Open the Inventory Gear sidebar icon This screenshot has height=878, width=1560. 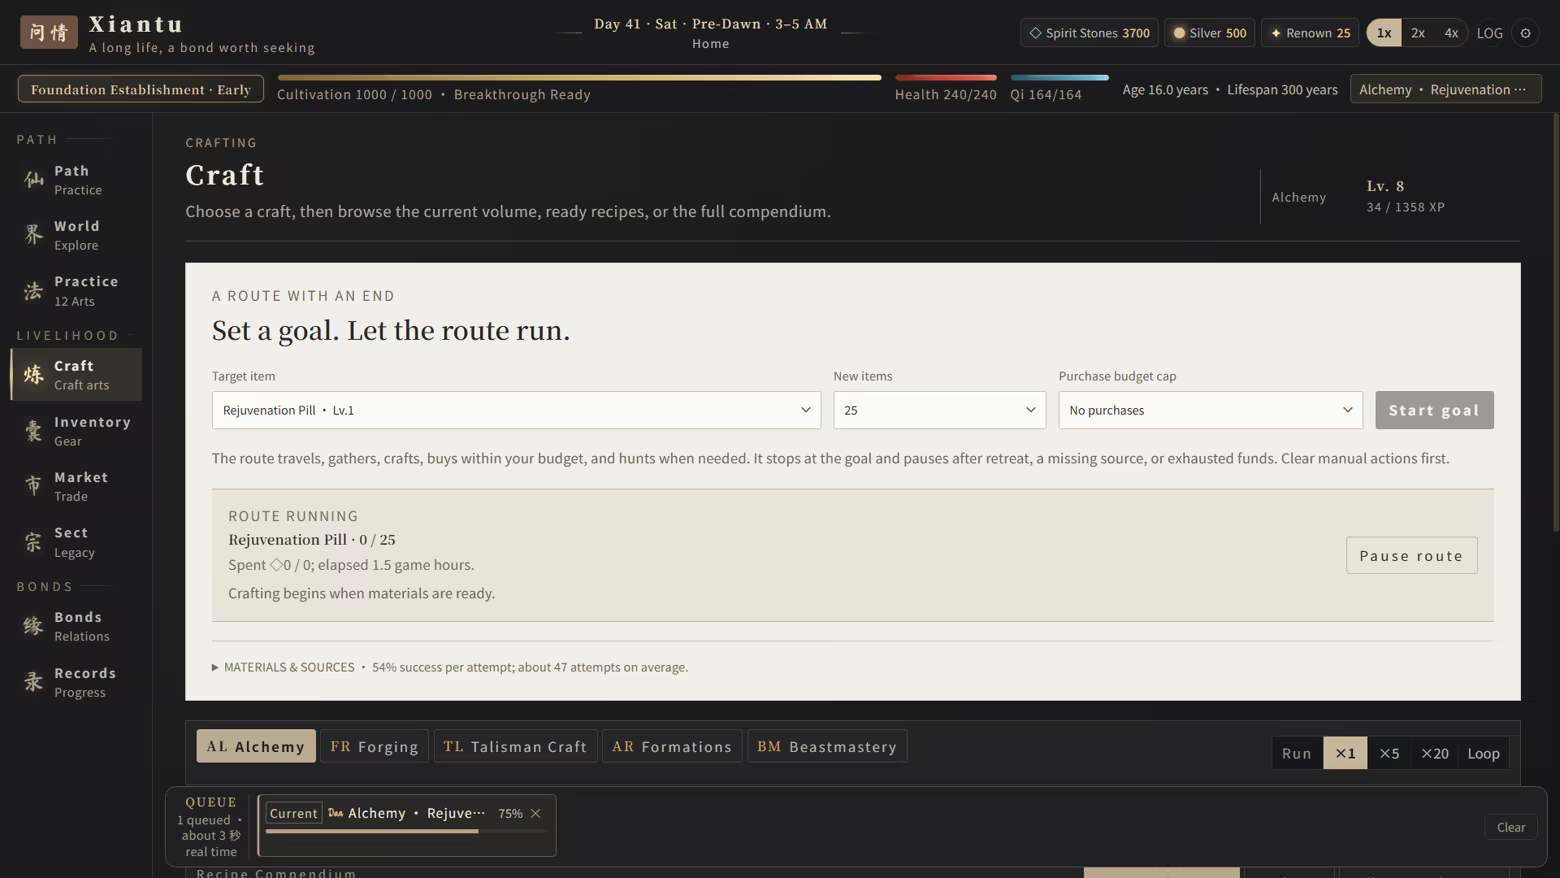pyautogui.click(x=34, y=431)
